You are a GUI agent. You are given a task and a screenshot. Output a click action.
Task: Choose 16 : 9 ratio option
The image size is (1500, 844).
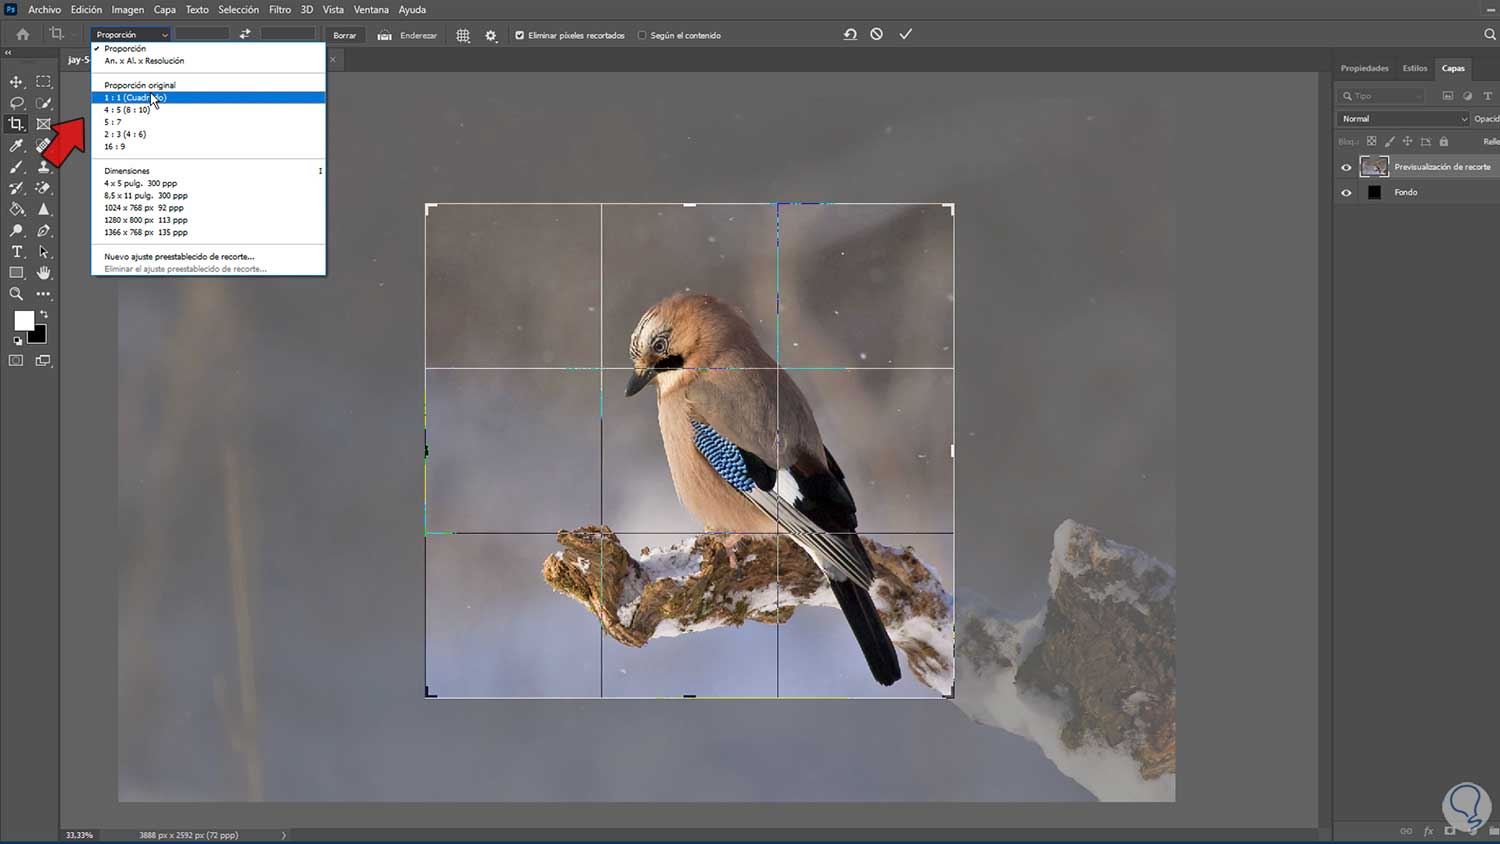pyautogui.click(x=115, y=147)
